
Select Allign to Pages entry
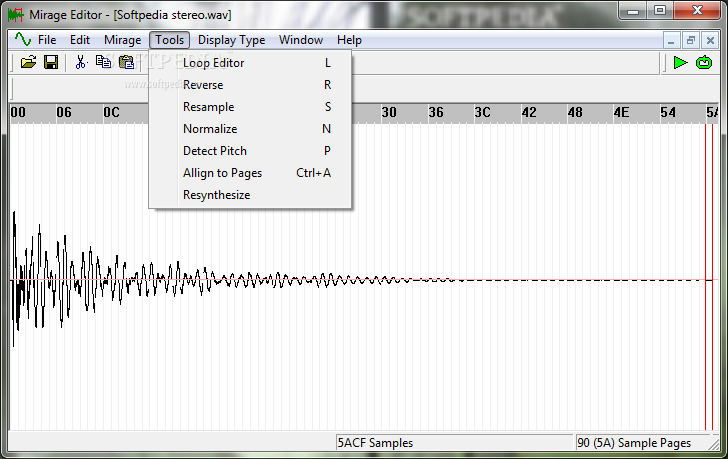tap(250, 173)
